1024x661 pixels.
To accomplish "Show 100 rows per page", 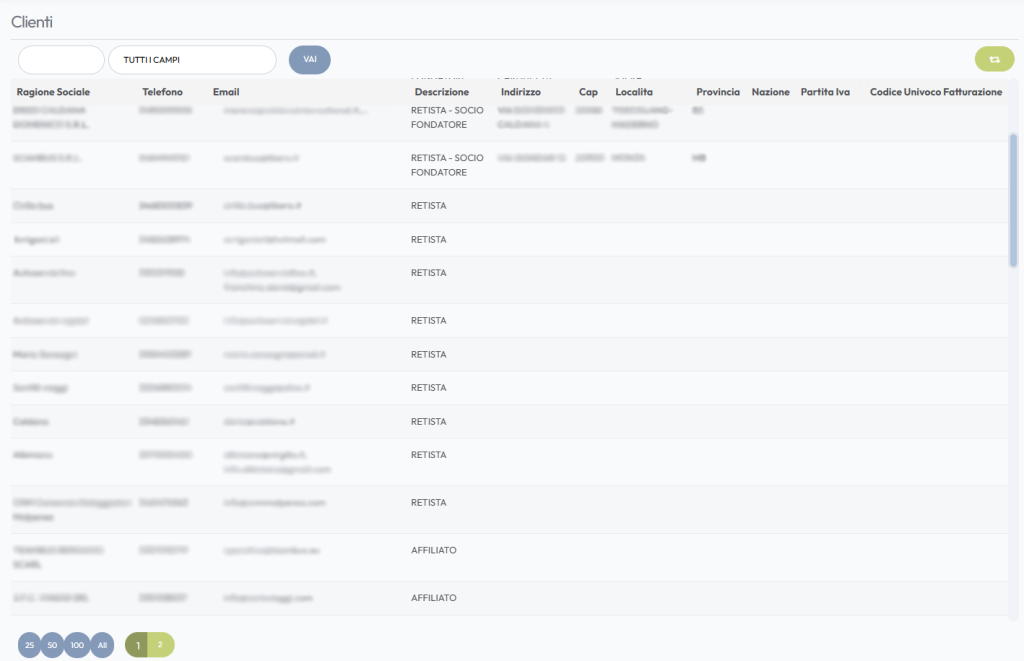I will [78, 646].
